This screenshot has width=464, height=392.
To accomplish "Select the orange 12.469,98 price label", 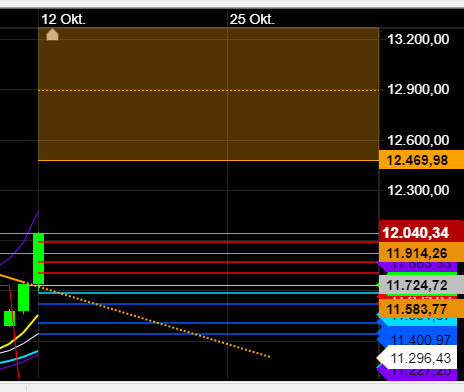I will coord(421,160).
